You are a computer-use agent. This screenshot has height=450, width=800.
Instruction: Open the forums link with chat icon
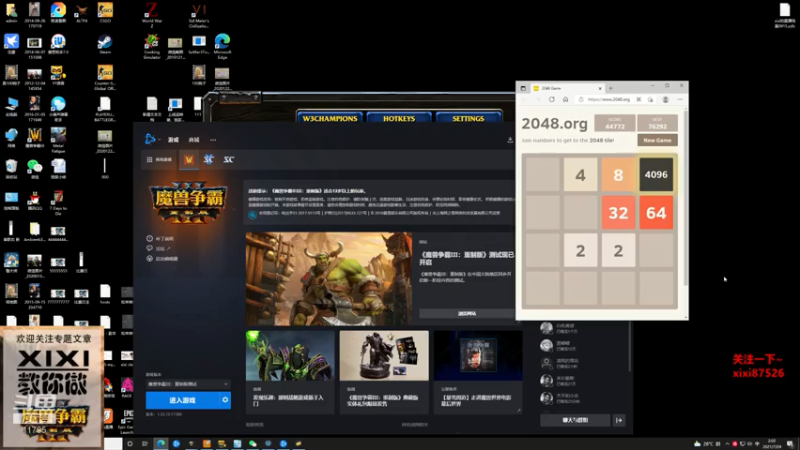click(x=159, y=248)
